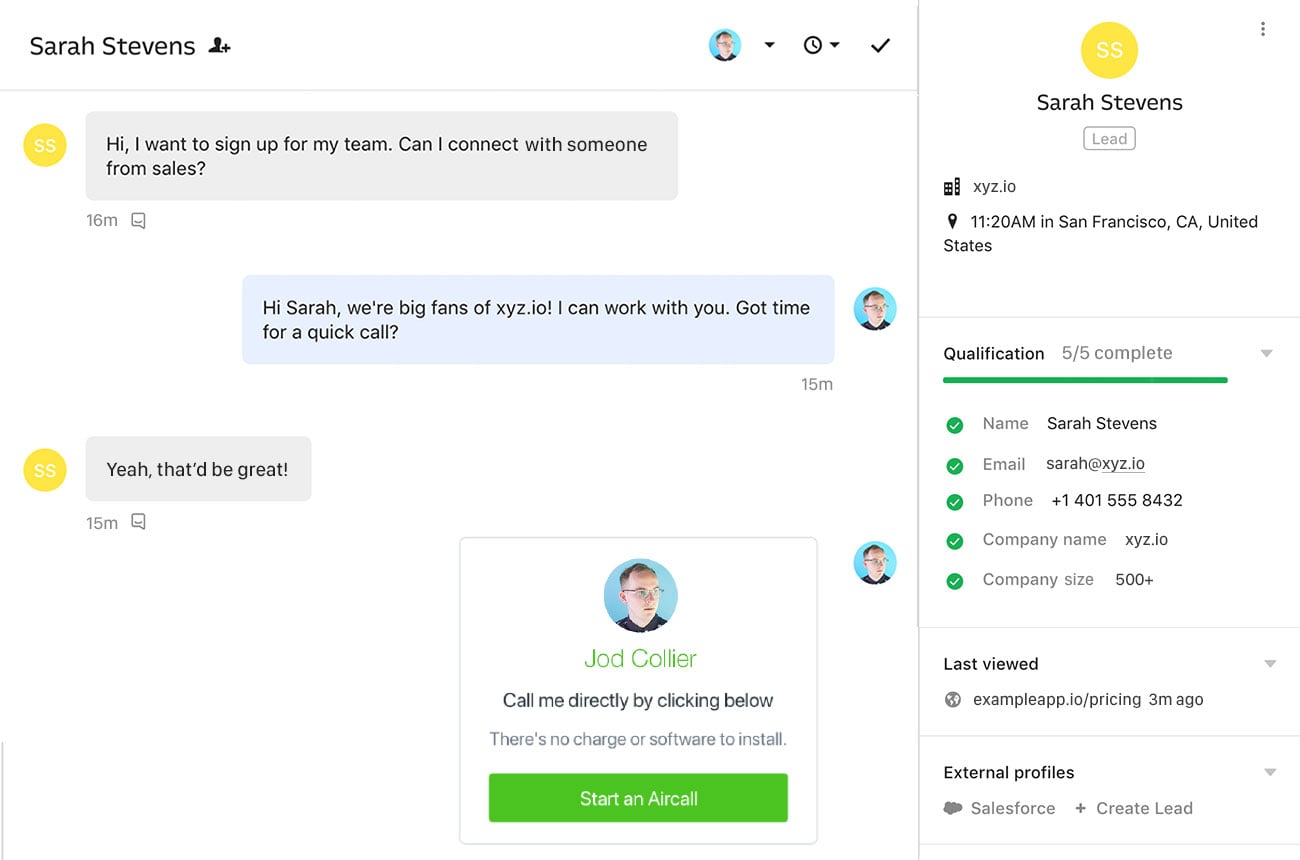
Task: Collapse the Last viewed section
Action: click(x=1270, y=664)
